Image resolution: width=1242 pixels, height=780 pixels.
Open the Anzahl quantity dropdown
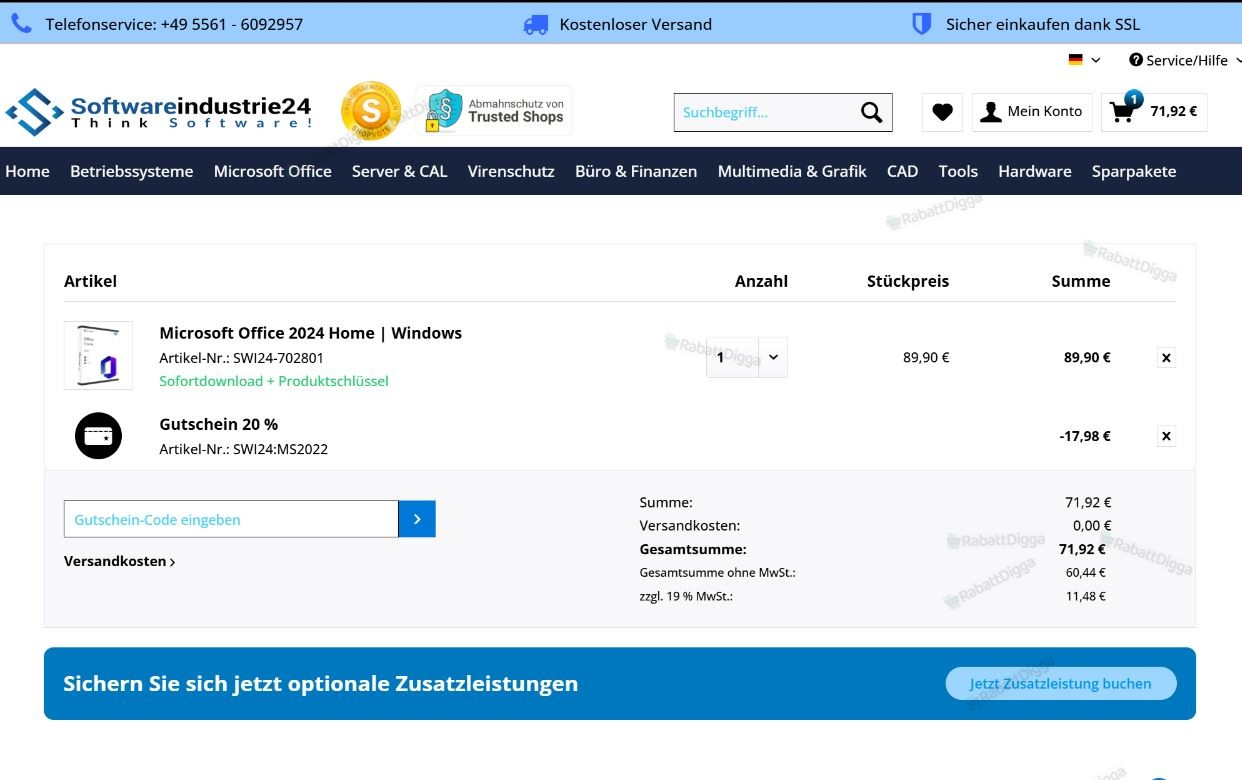tap(747, 357)
